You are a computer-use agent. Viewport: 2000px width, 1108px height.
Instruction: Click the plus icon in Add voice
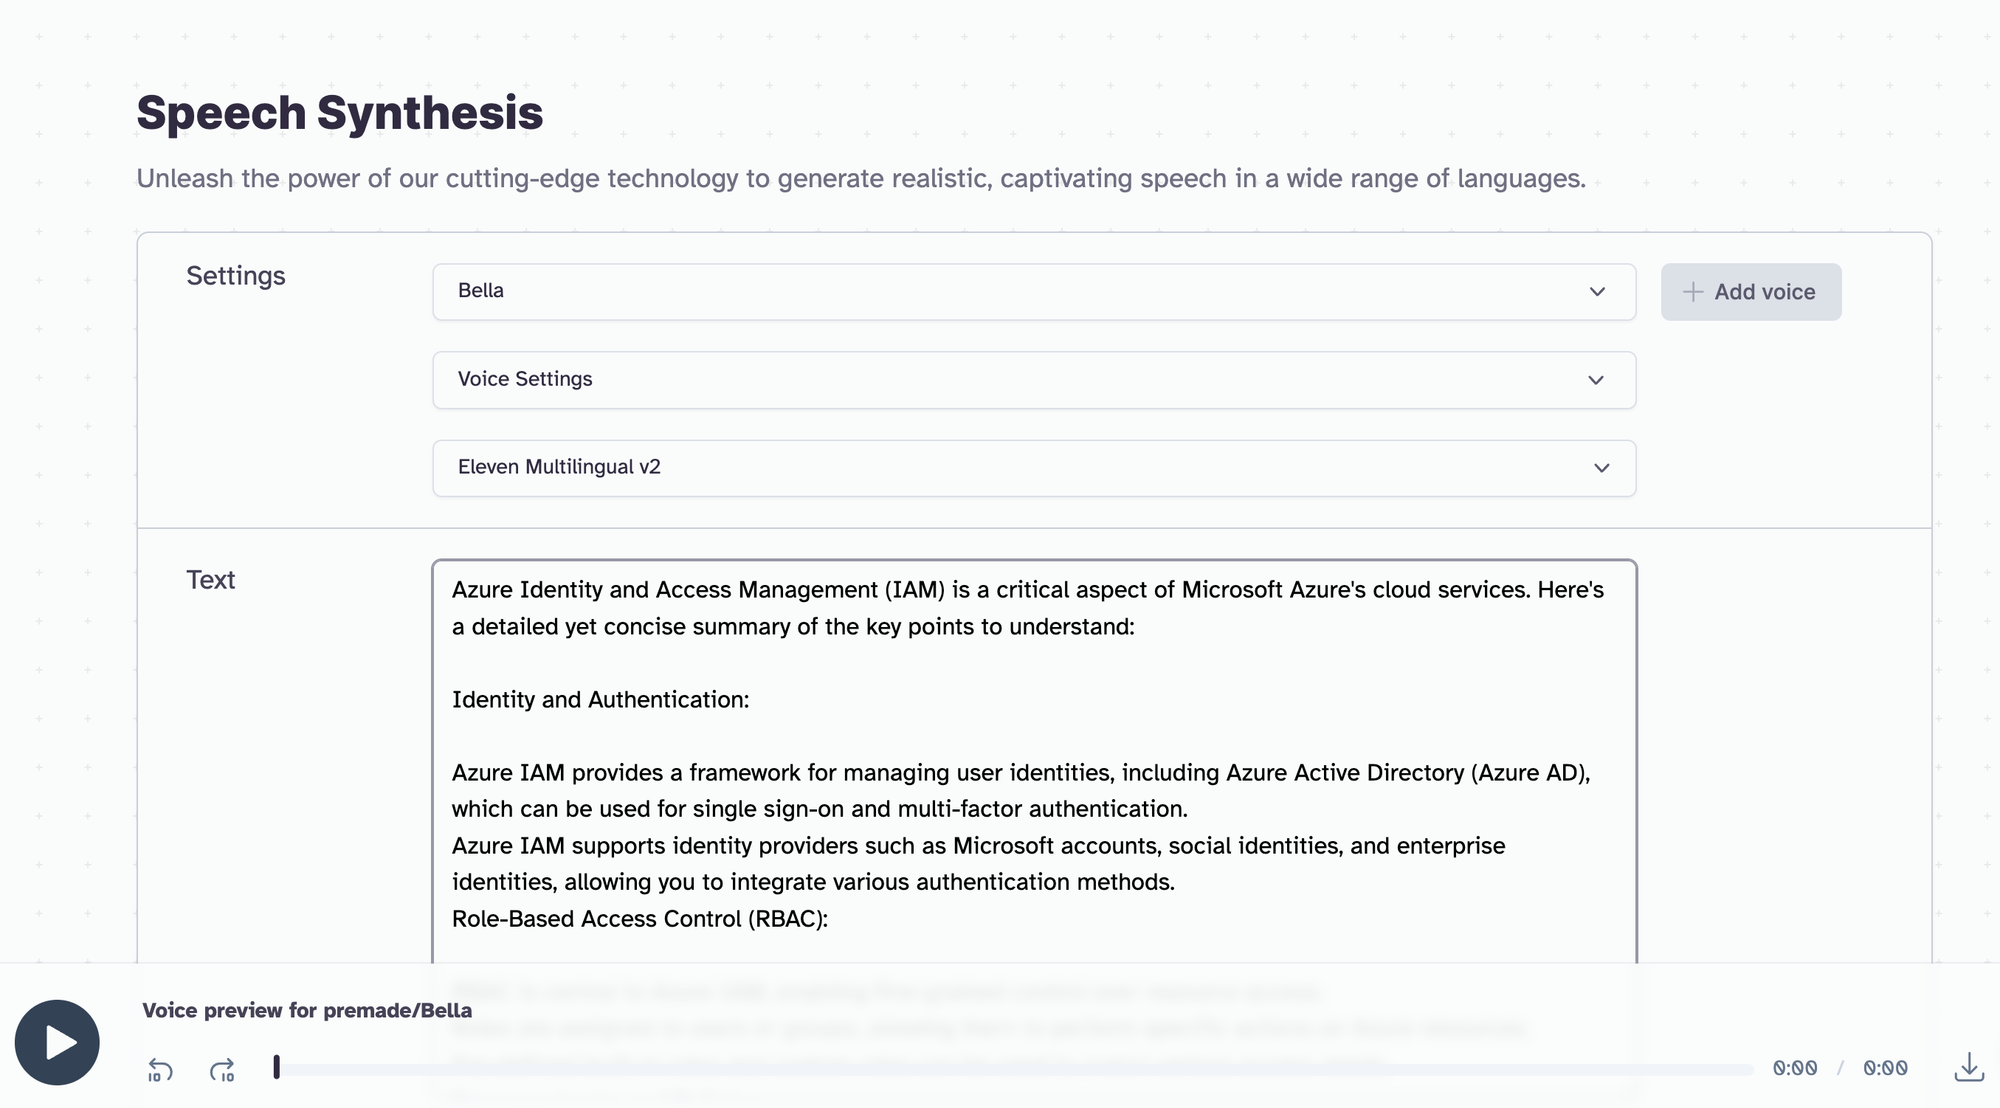tap(1692, 292)
